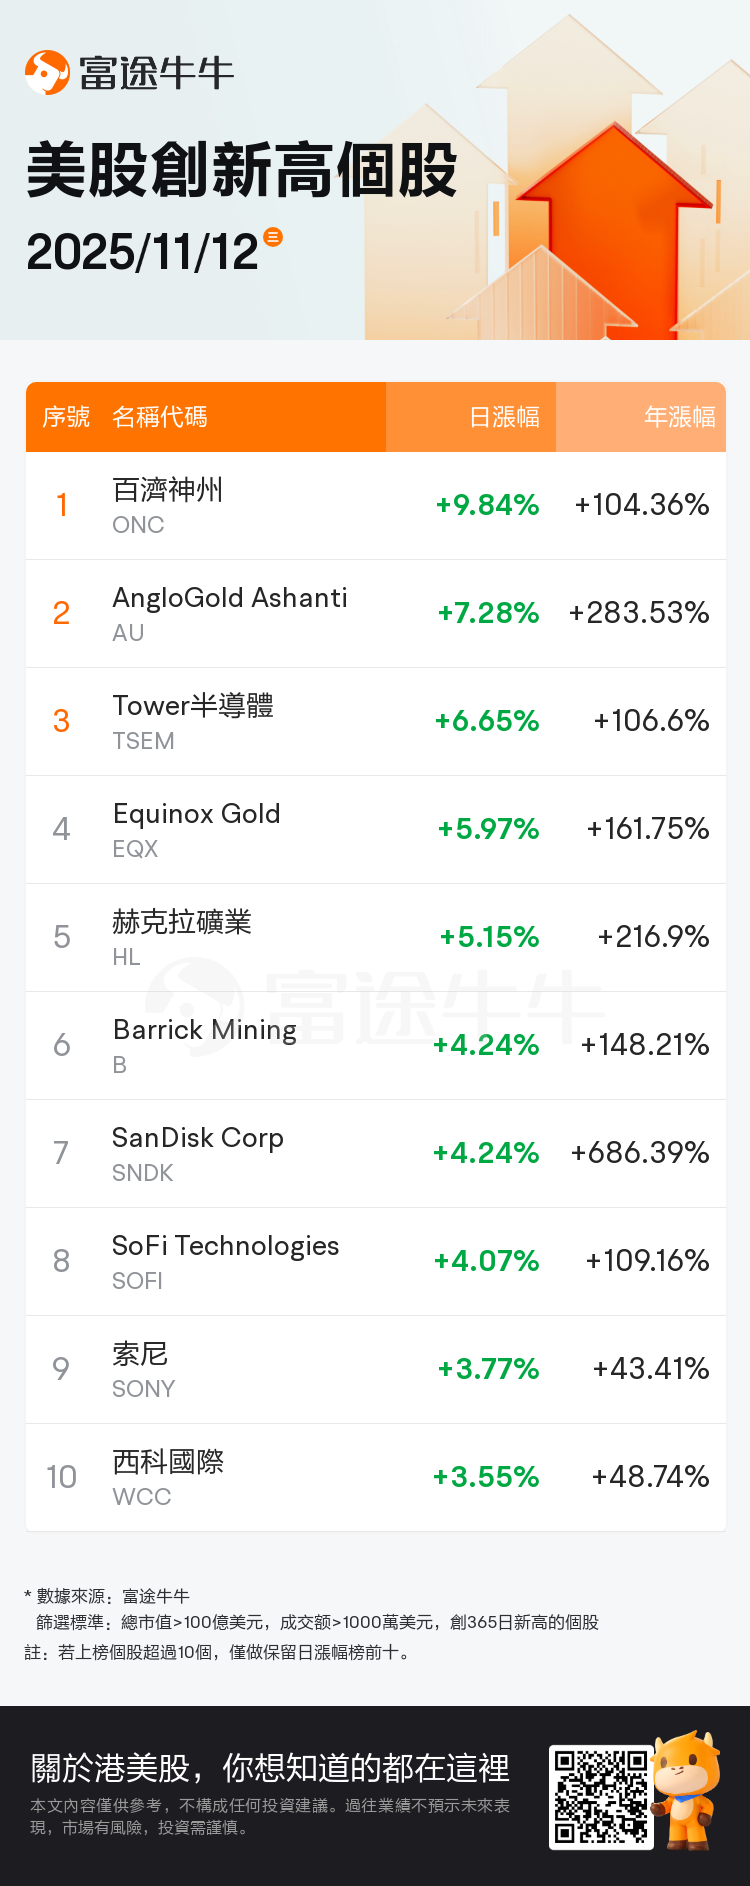The width and height of the screenshot is (750, 1886).
Task: Click the bull mascot icon
Action: pyautogui.click(x=686, y=1789)
